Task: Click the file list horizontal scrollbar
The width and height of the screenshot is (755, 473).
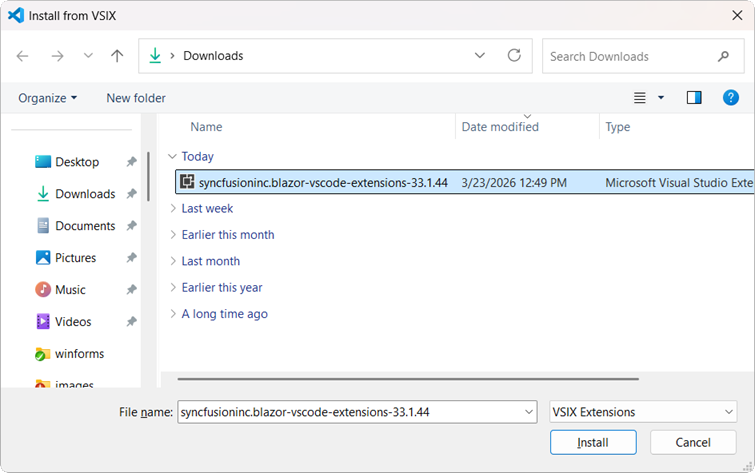Action: tap(408, 379)
